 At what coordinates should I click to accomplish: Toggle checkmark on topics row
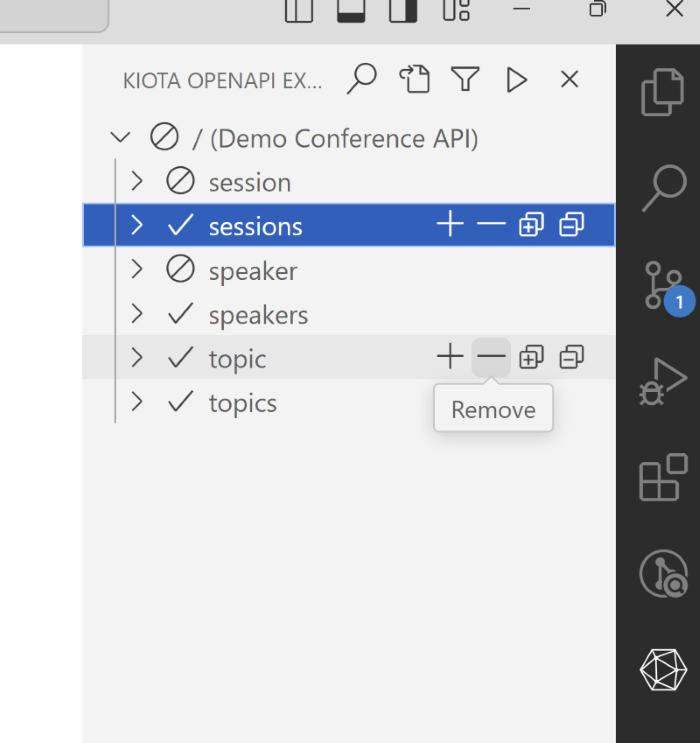[180, 401]
